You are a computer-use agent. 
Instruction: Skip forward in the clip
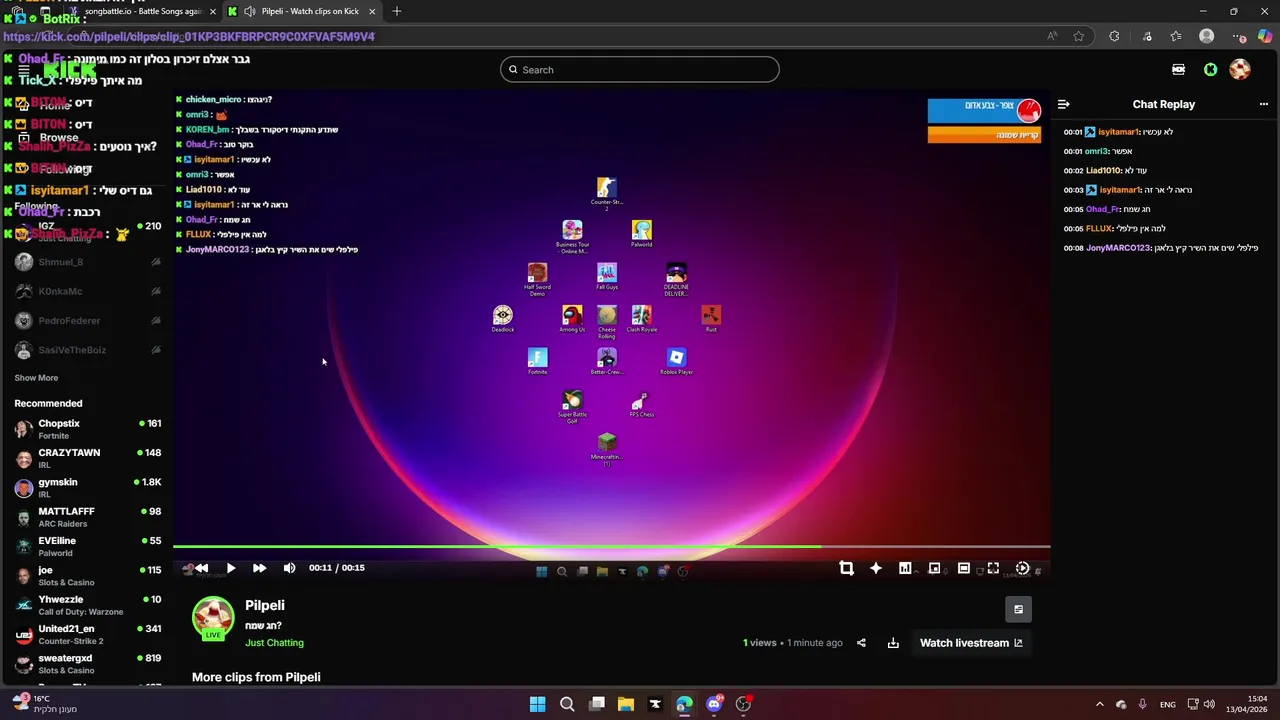point(259,568)
